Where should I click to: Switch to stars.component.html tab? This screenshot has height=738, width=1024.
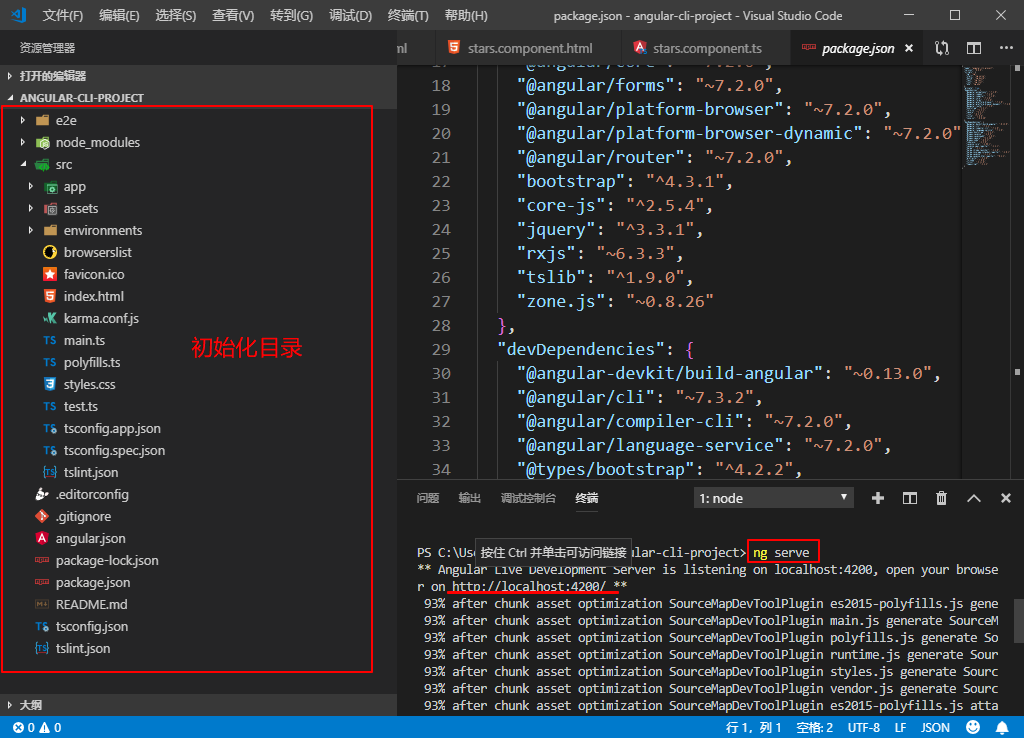coord(530,48)
